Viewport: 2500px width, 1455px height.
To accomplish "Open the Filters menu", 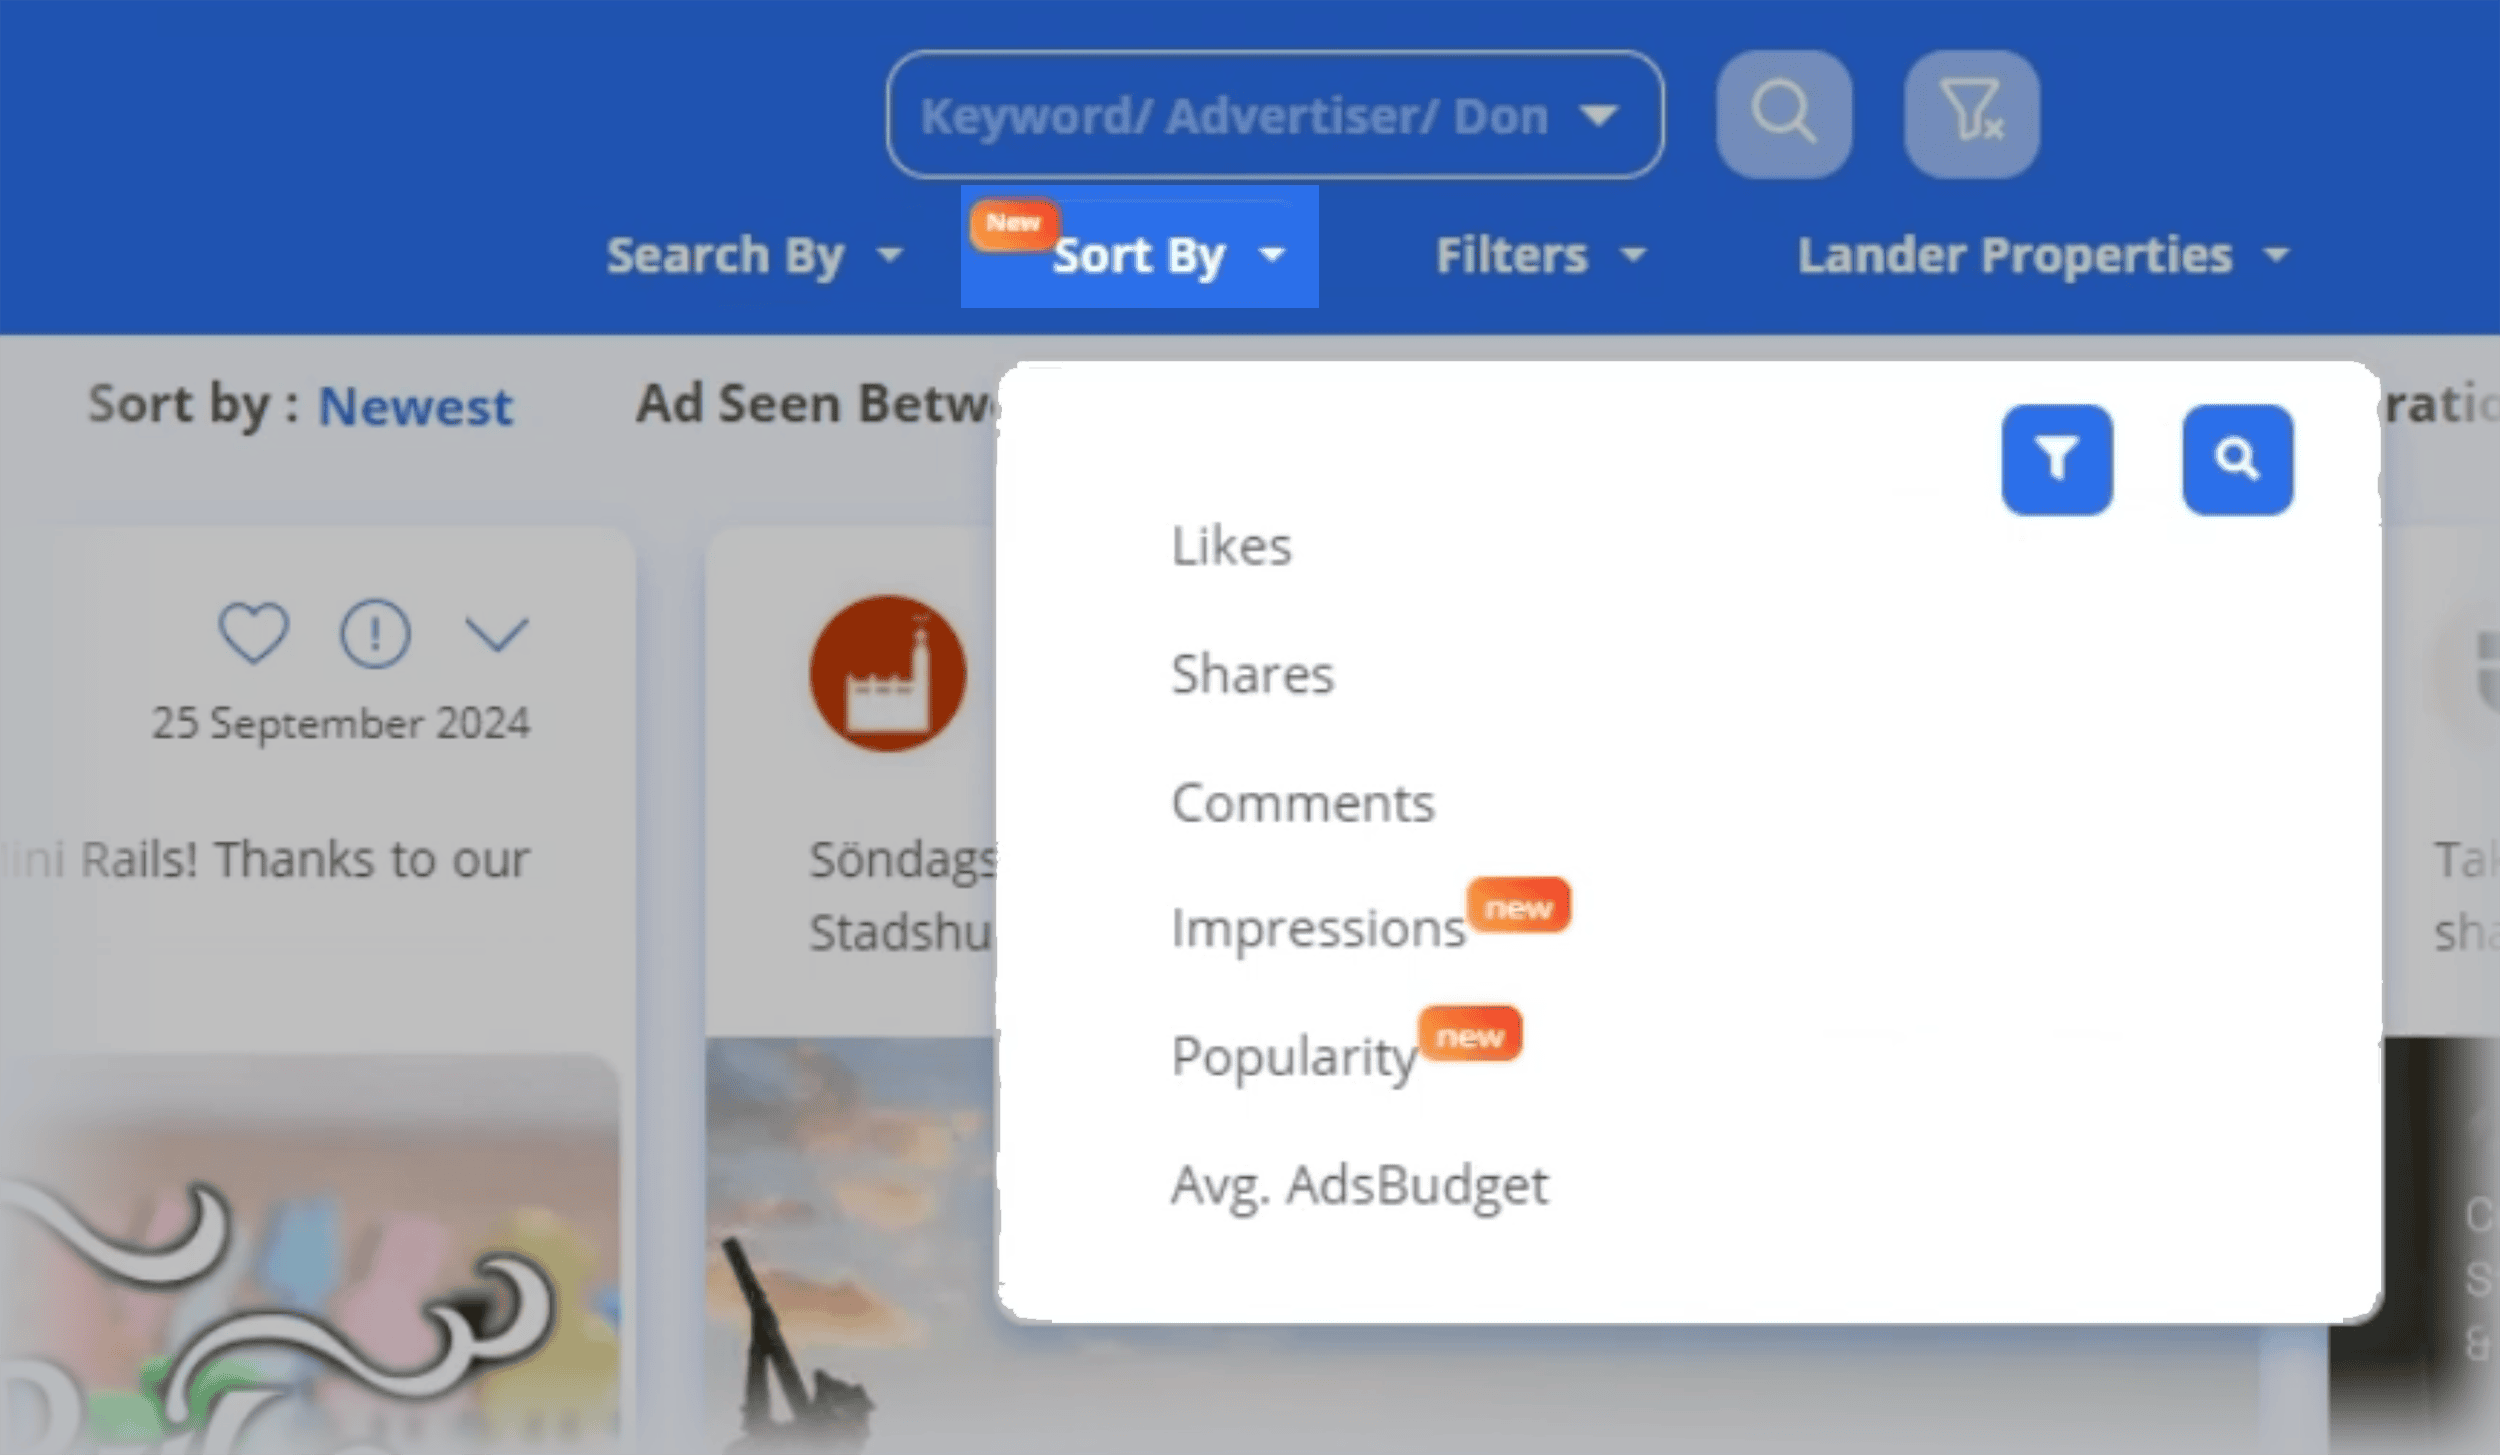I will coord(1512,254).
